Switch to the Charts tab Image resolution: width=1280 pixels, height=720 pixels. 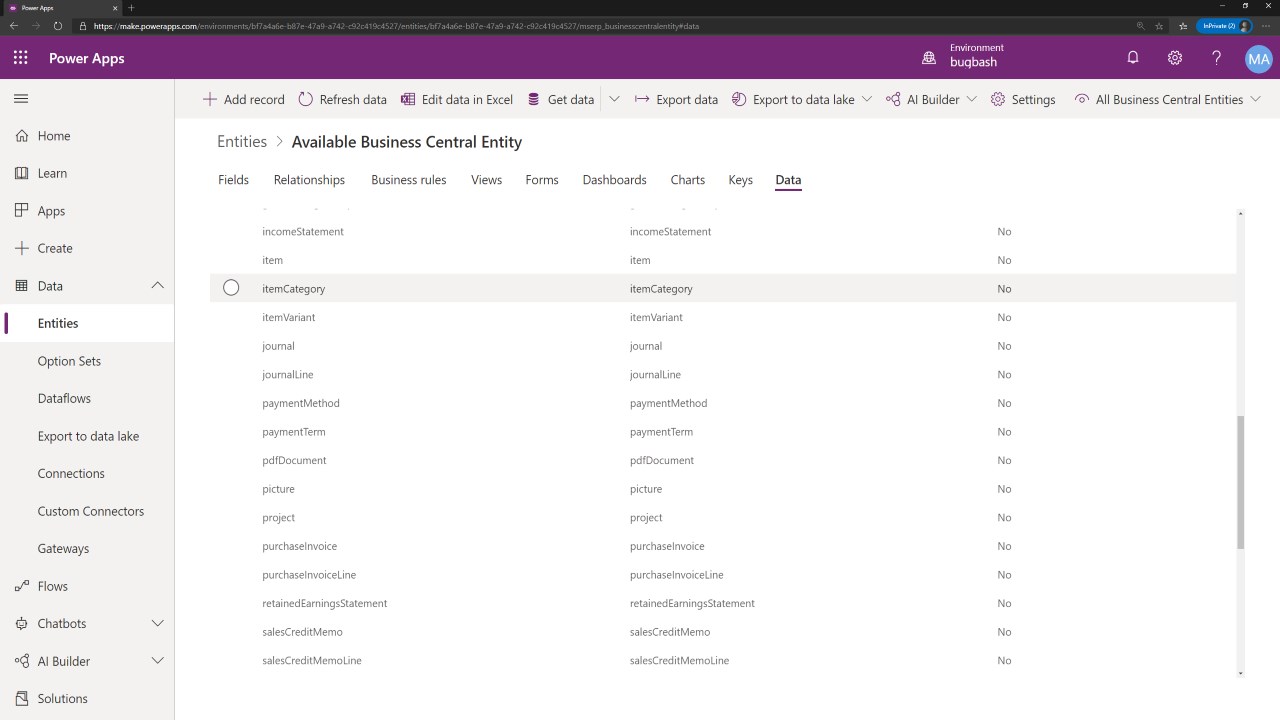coord(688,180)
